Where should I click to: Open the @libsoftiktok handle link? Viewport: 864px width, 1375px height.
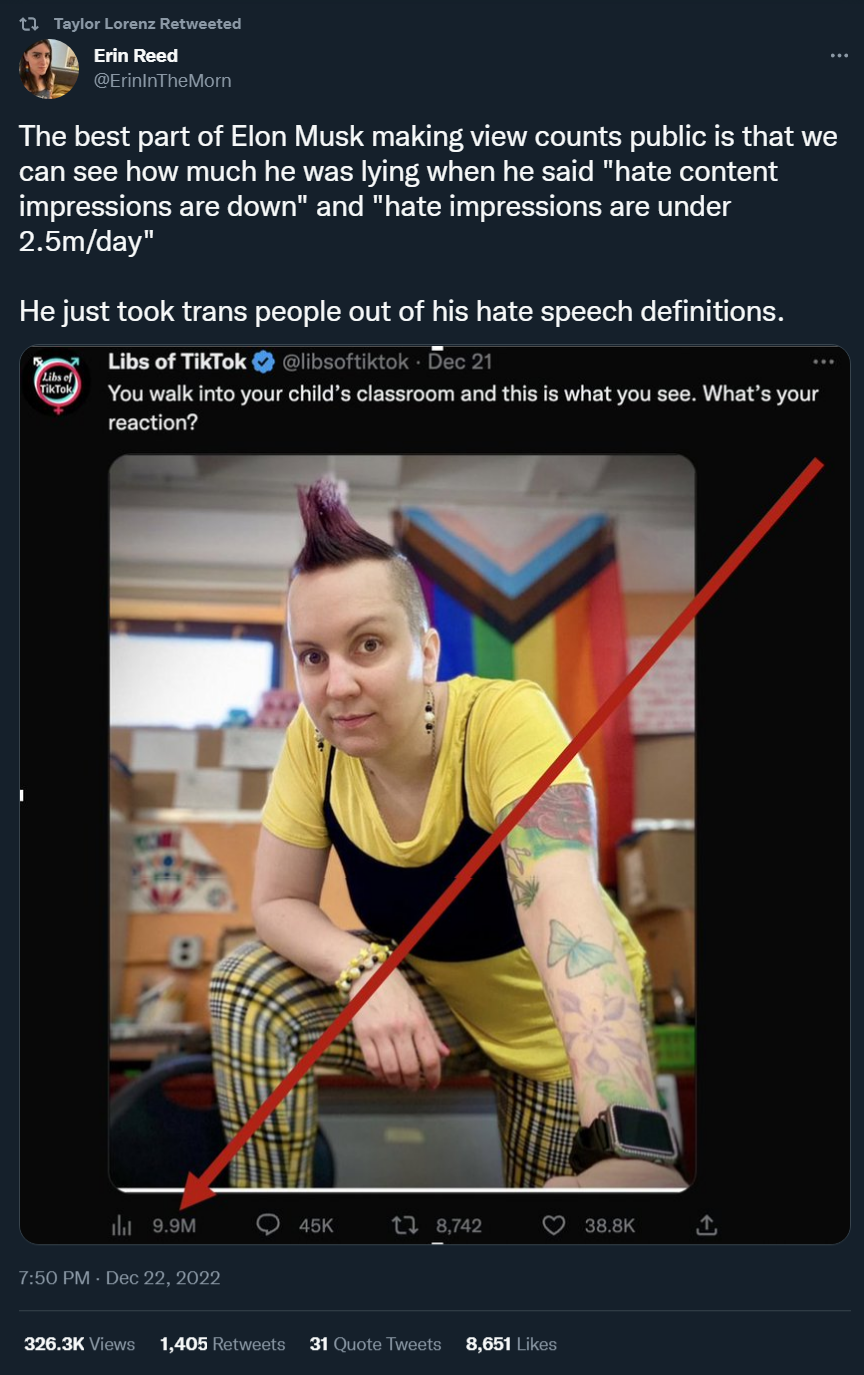pyautogui.click(x=345, y=362)
